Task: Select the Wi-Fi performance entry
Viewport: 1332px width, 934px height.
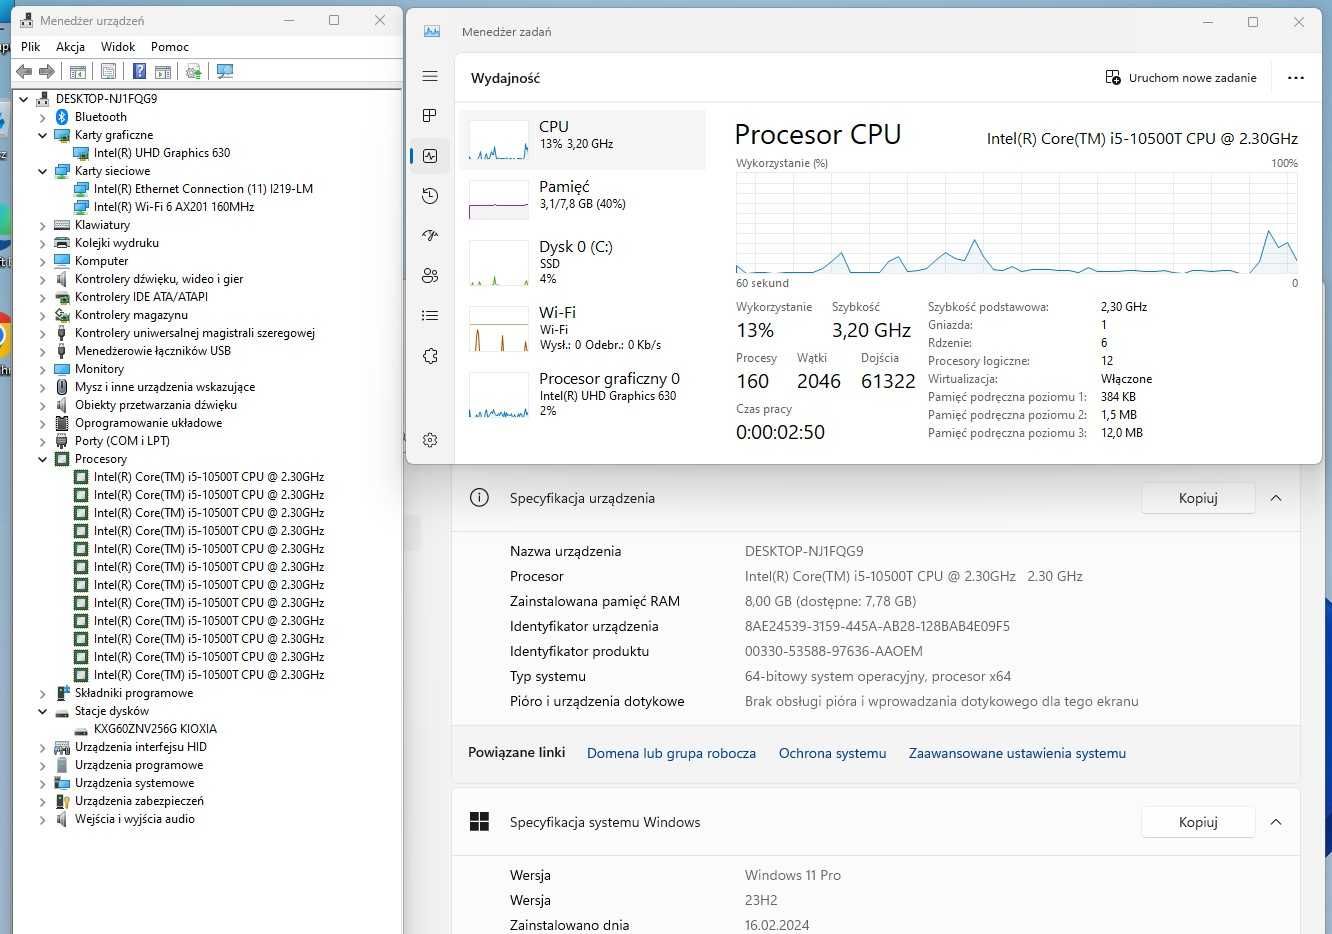Action: point(582,328)
